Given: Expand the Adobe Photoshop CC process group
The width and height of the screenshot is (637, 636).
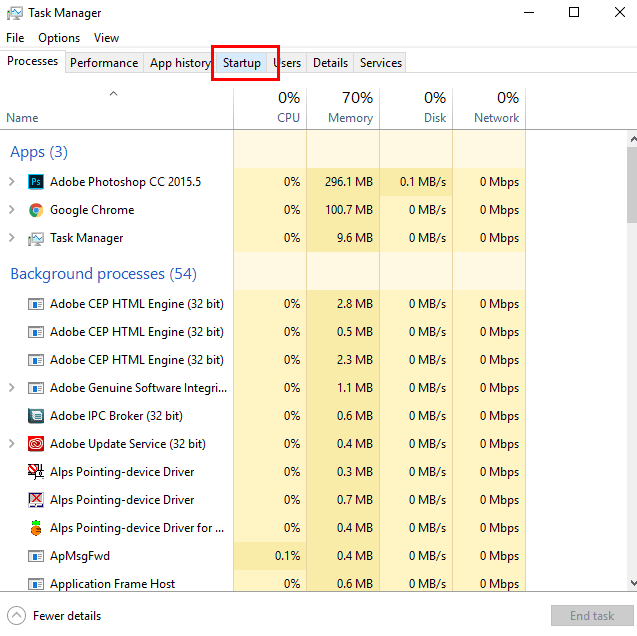Looking at the screenshot, I should pyautogui.click(x=12, y=182).
